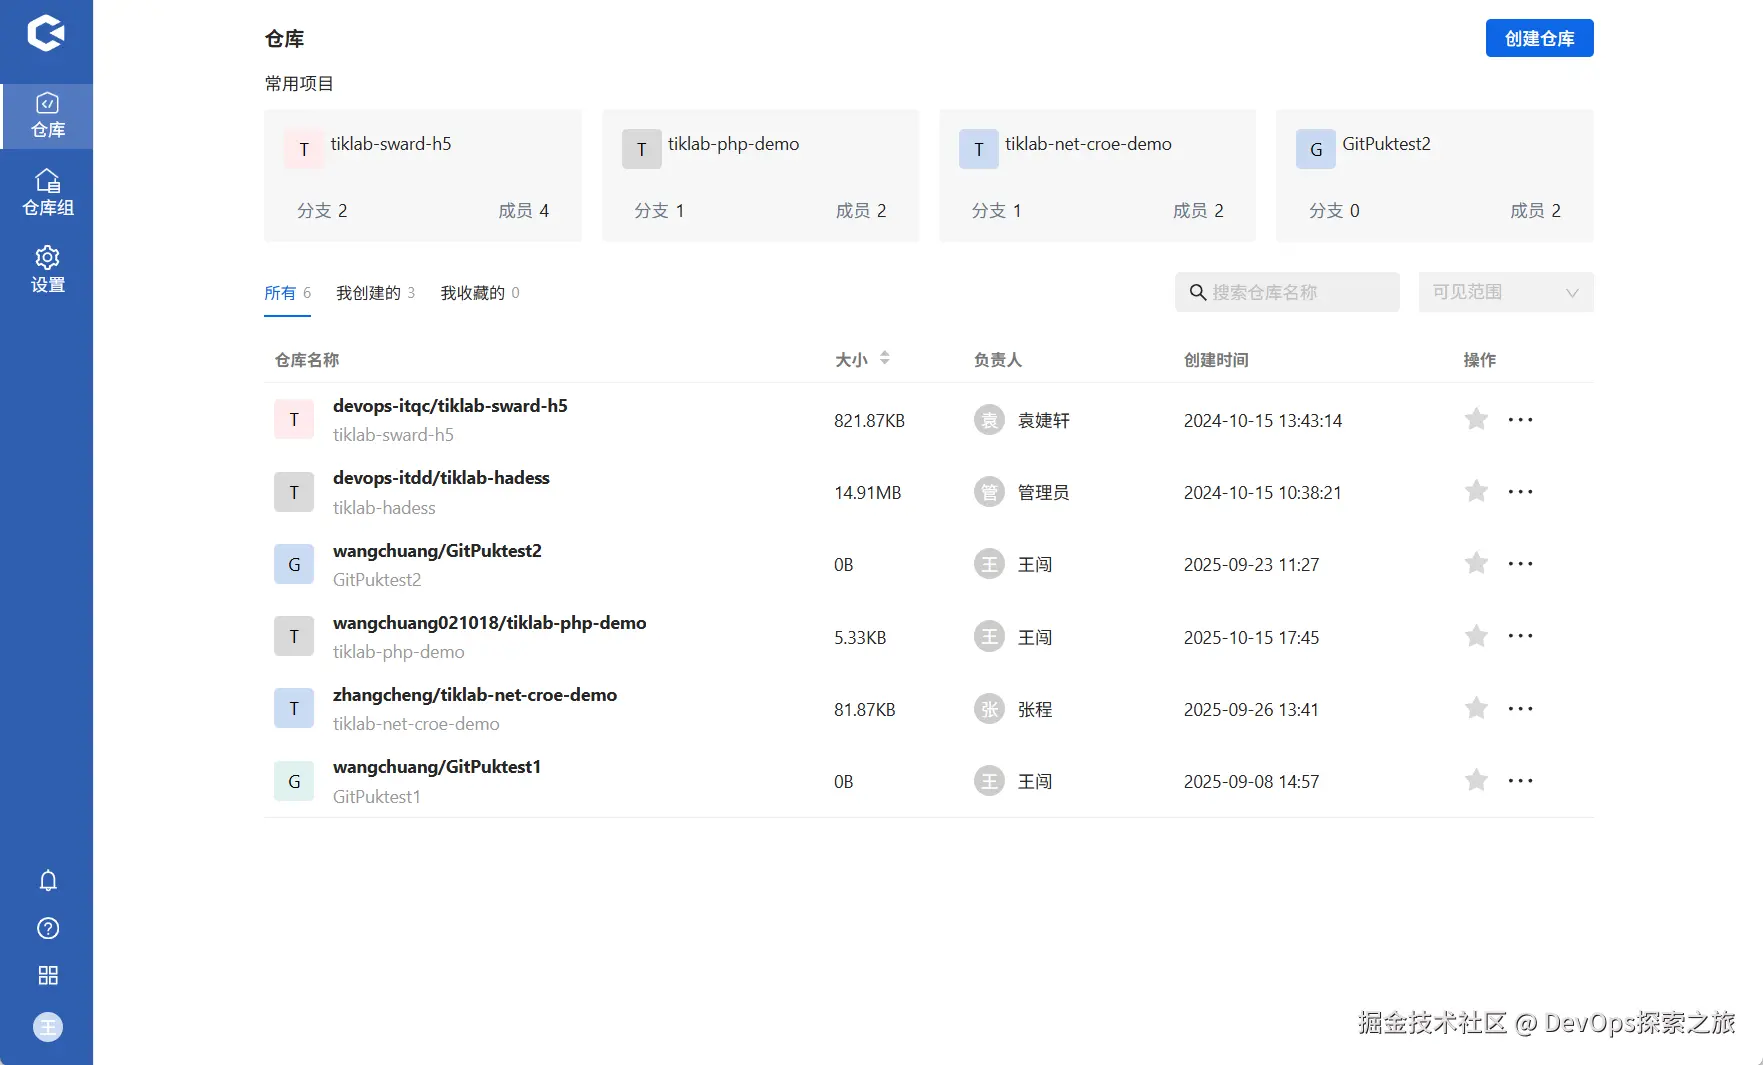Open wangchuang/GitPuktest2 repository link
Image resolution: width=1763 pixels, height=1065 pixels.
click(x=437, y=551)
